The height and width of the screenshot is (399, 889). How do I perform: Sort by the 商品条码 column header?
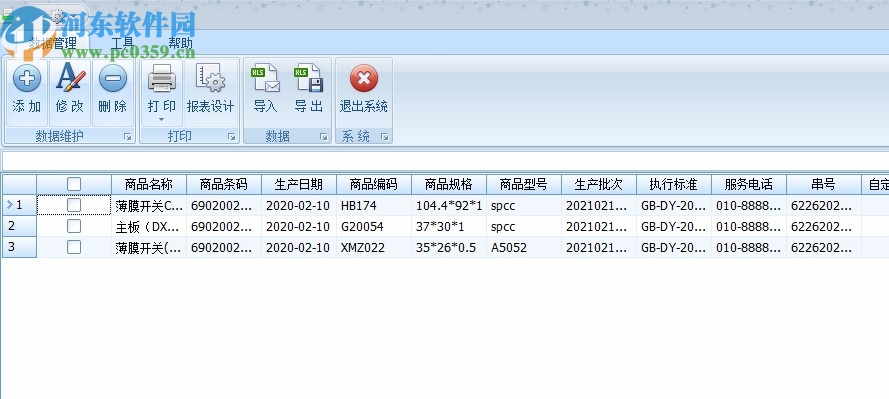[x=224, y=184]
